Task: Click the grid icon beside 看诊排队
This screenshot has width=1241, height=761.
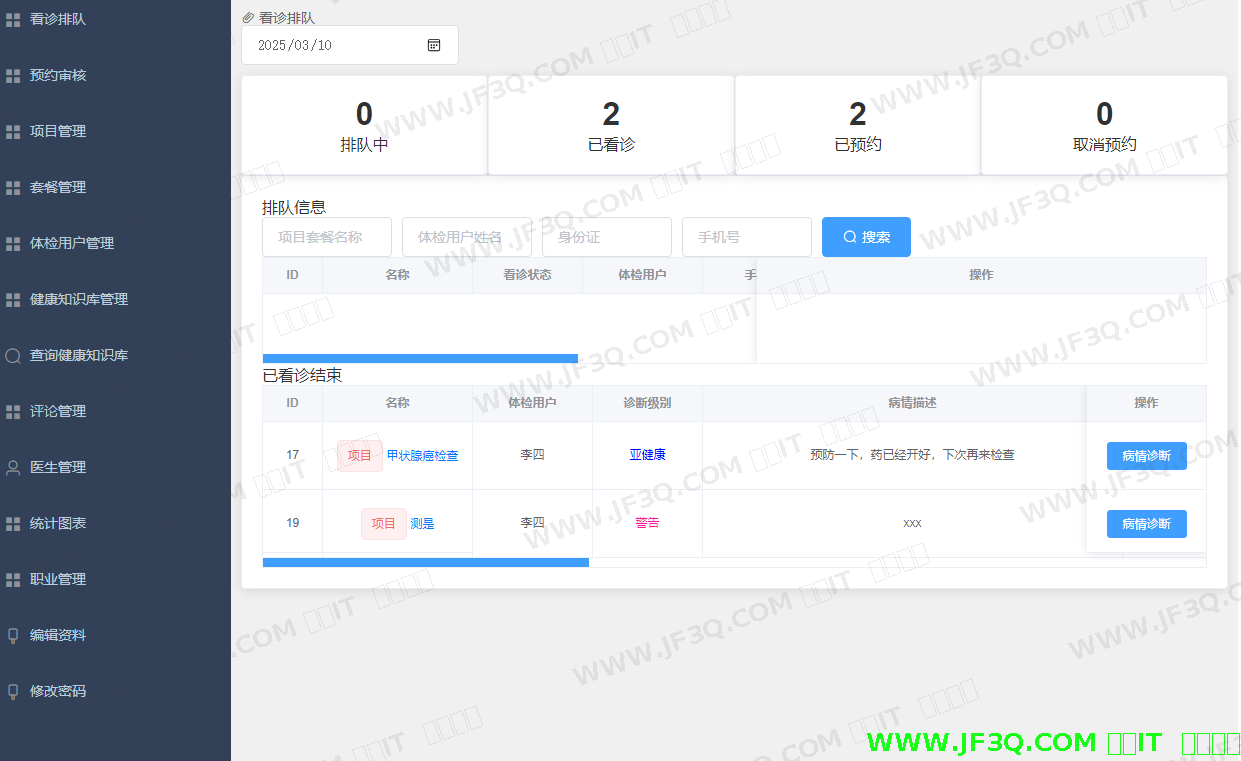Action: [x=13, y=19]
